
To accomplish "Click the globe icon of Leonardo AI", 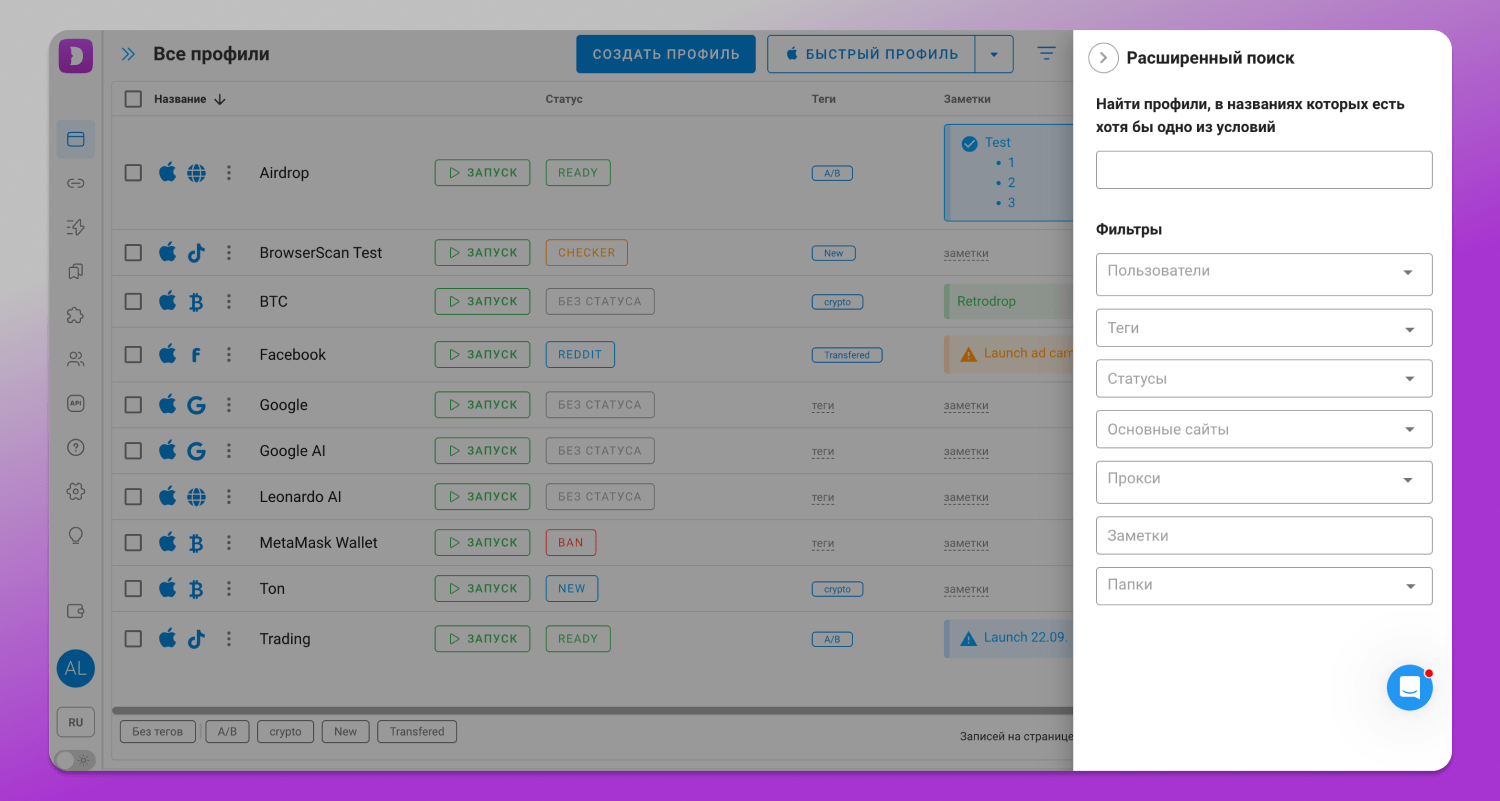I will pos(196,497).
